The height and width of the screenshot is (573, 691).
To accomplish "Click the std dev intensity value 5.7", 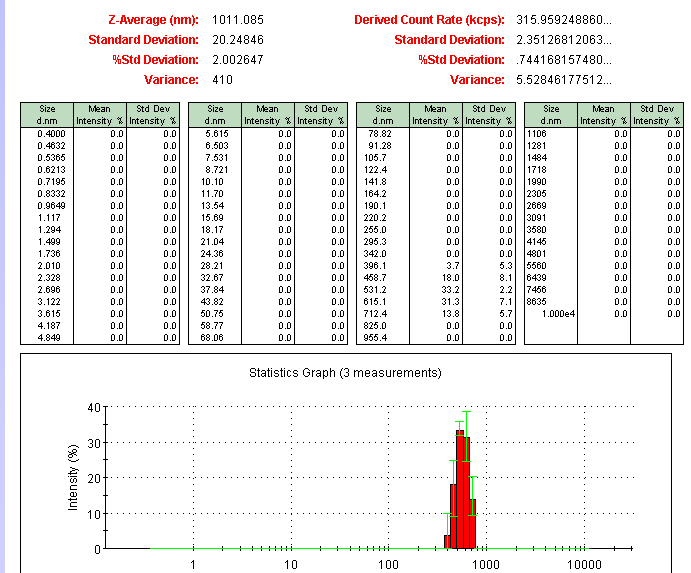I will [x=506, y=314].
